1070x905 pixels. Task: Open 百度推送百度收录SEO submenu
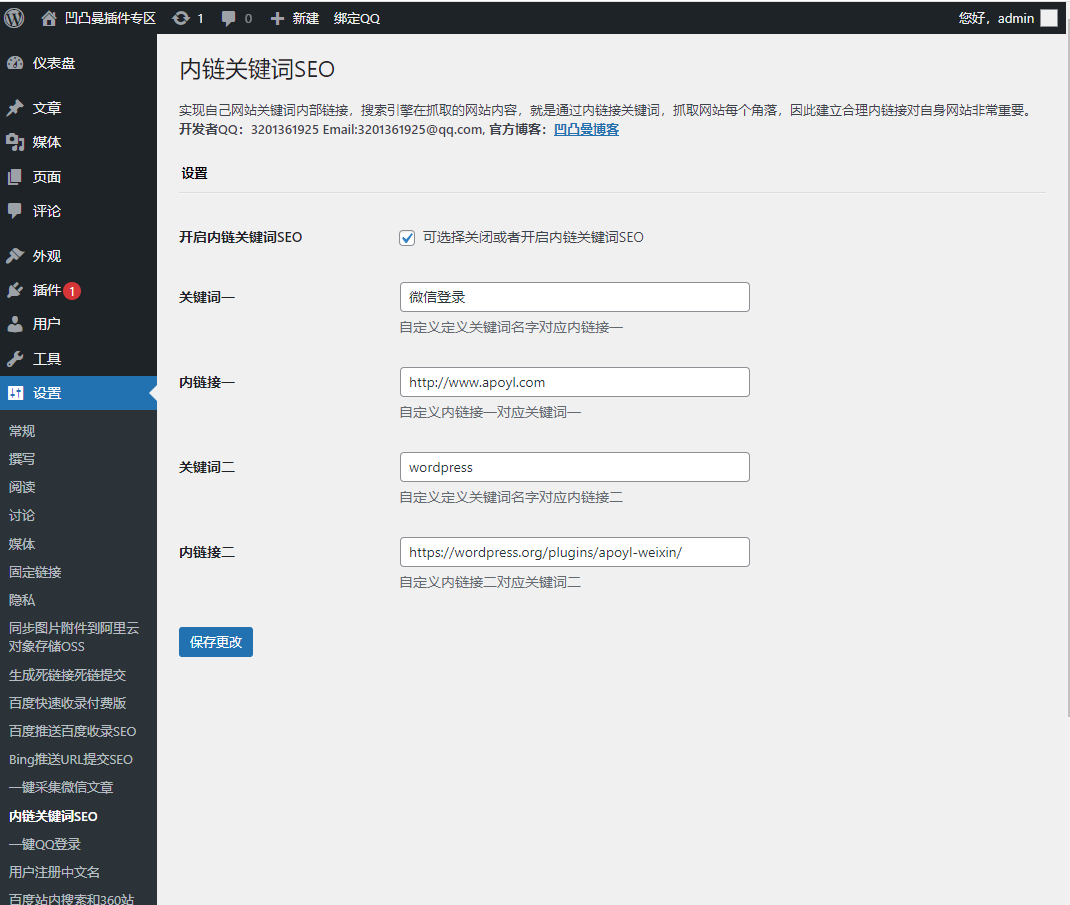(72, 731)
